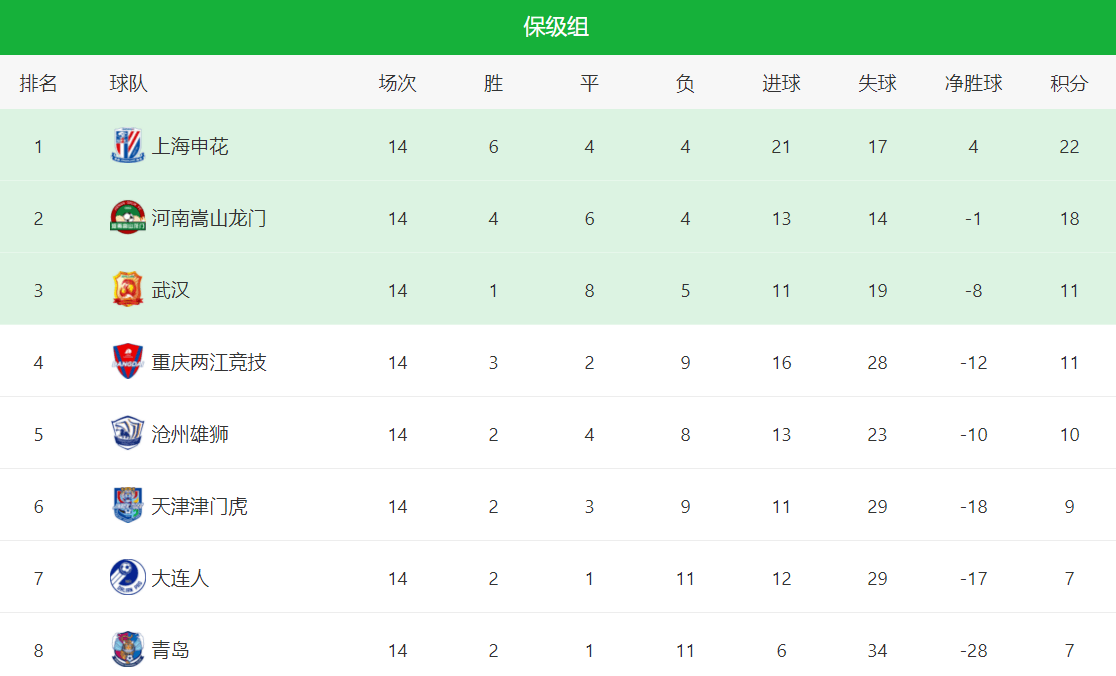Click the Henan Songshan Longmen (河南嵩山龙门) team logo

pyautogui.click(x=127, y=218)
